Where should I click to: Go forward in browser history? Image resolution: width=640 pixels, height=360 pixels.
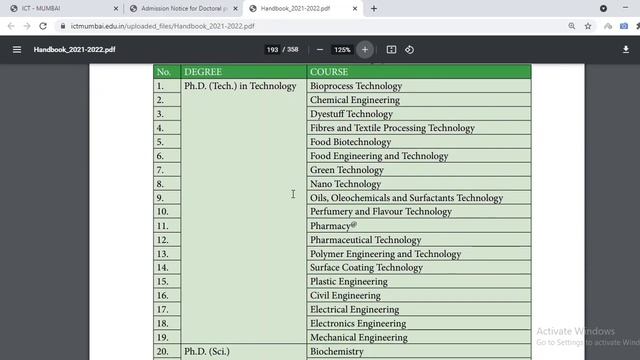pos(27,26)
